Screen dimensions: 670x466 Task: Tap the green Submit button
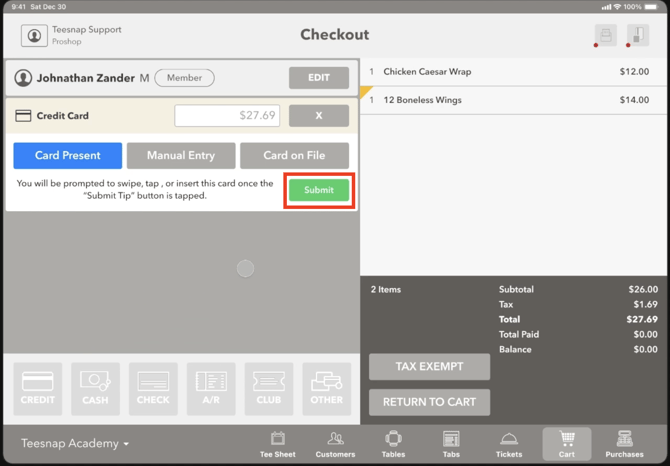tap(319, 190)
